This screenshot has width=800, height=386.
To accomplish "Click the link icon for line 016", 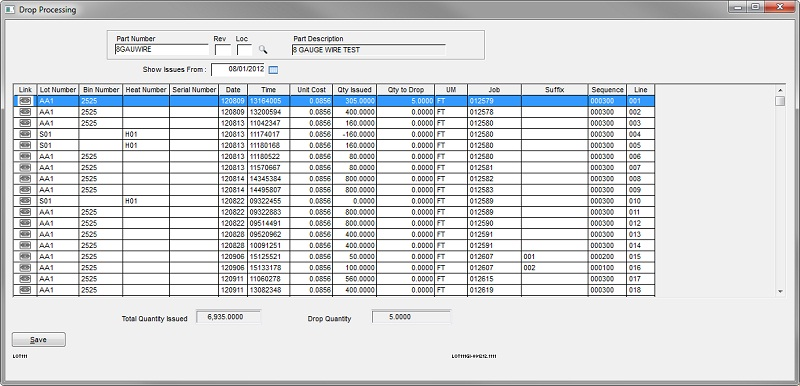I will tap(25, 267).
